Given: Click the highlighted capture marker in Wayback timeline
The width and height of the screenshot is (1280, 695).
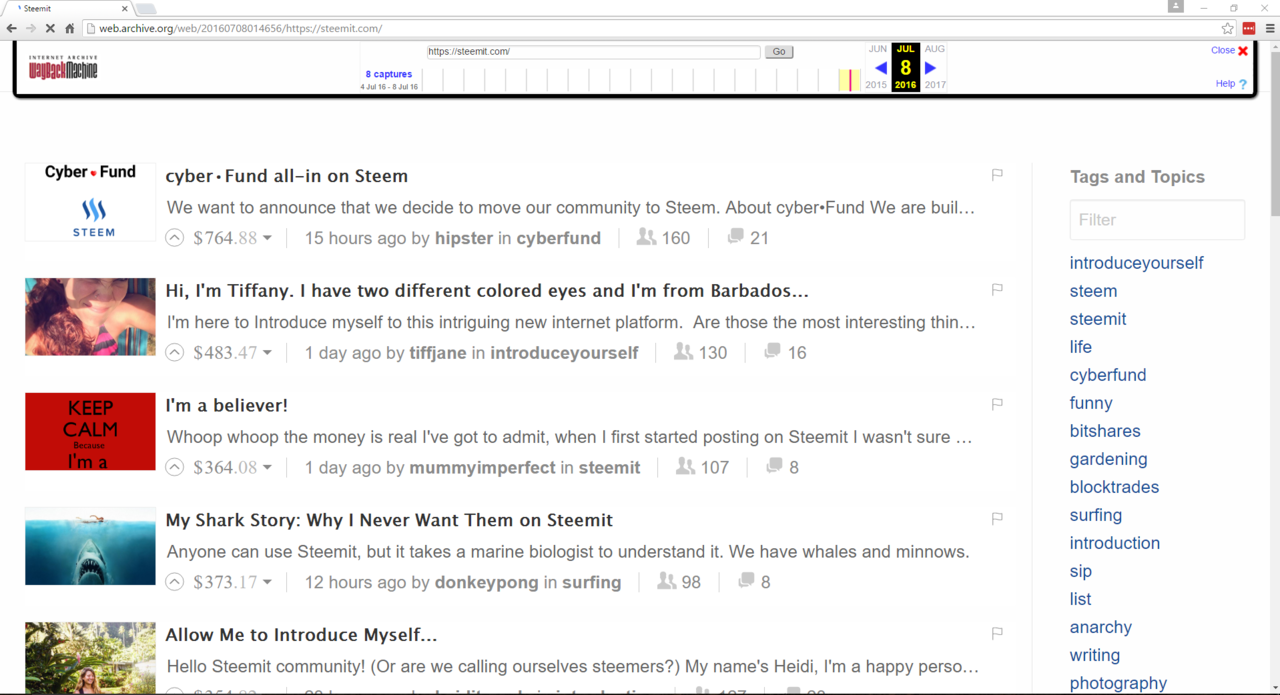Looking at the screenshot, I should 850,80.
